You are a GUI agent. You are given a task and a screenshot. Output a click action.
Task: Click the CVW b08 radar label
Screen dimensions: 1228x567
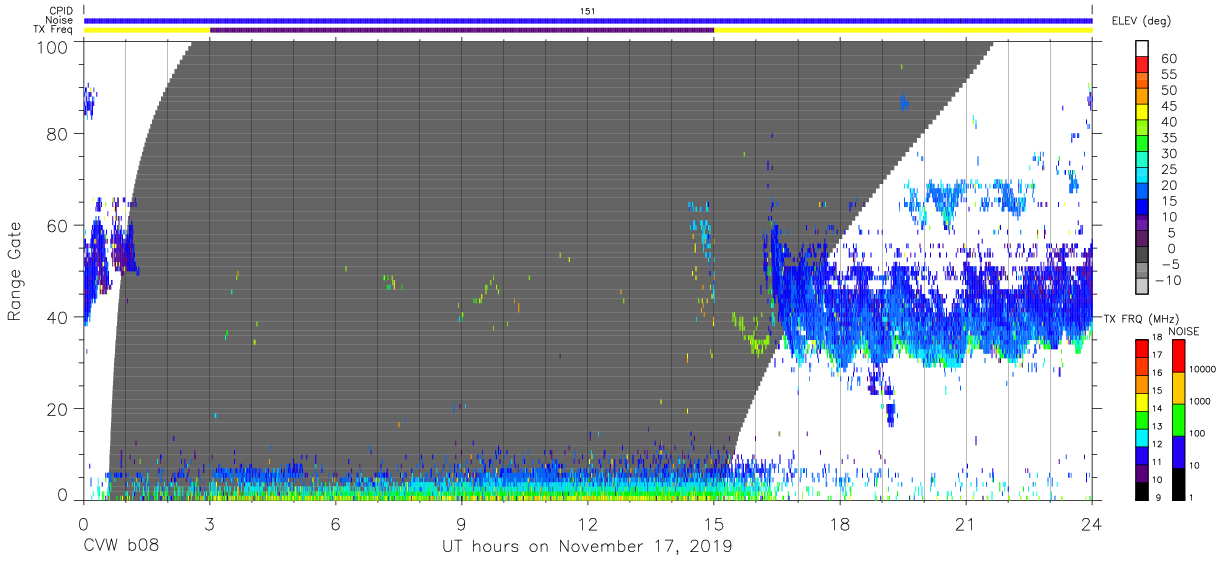pos(119,547)
